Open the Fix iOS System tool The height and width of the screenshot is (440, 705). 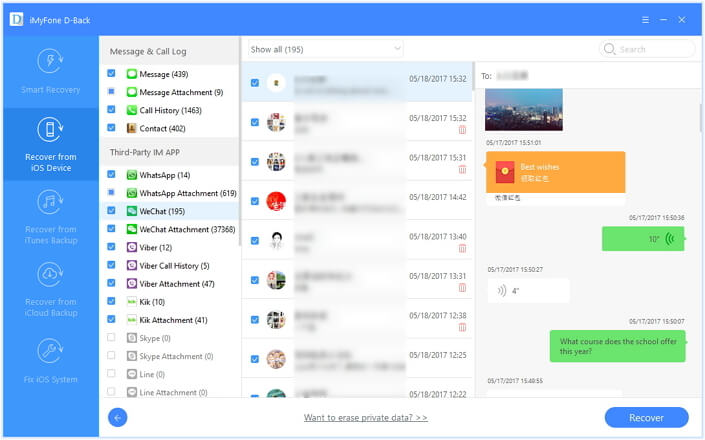coord(50,361)
